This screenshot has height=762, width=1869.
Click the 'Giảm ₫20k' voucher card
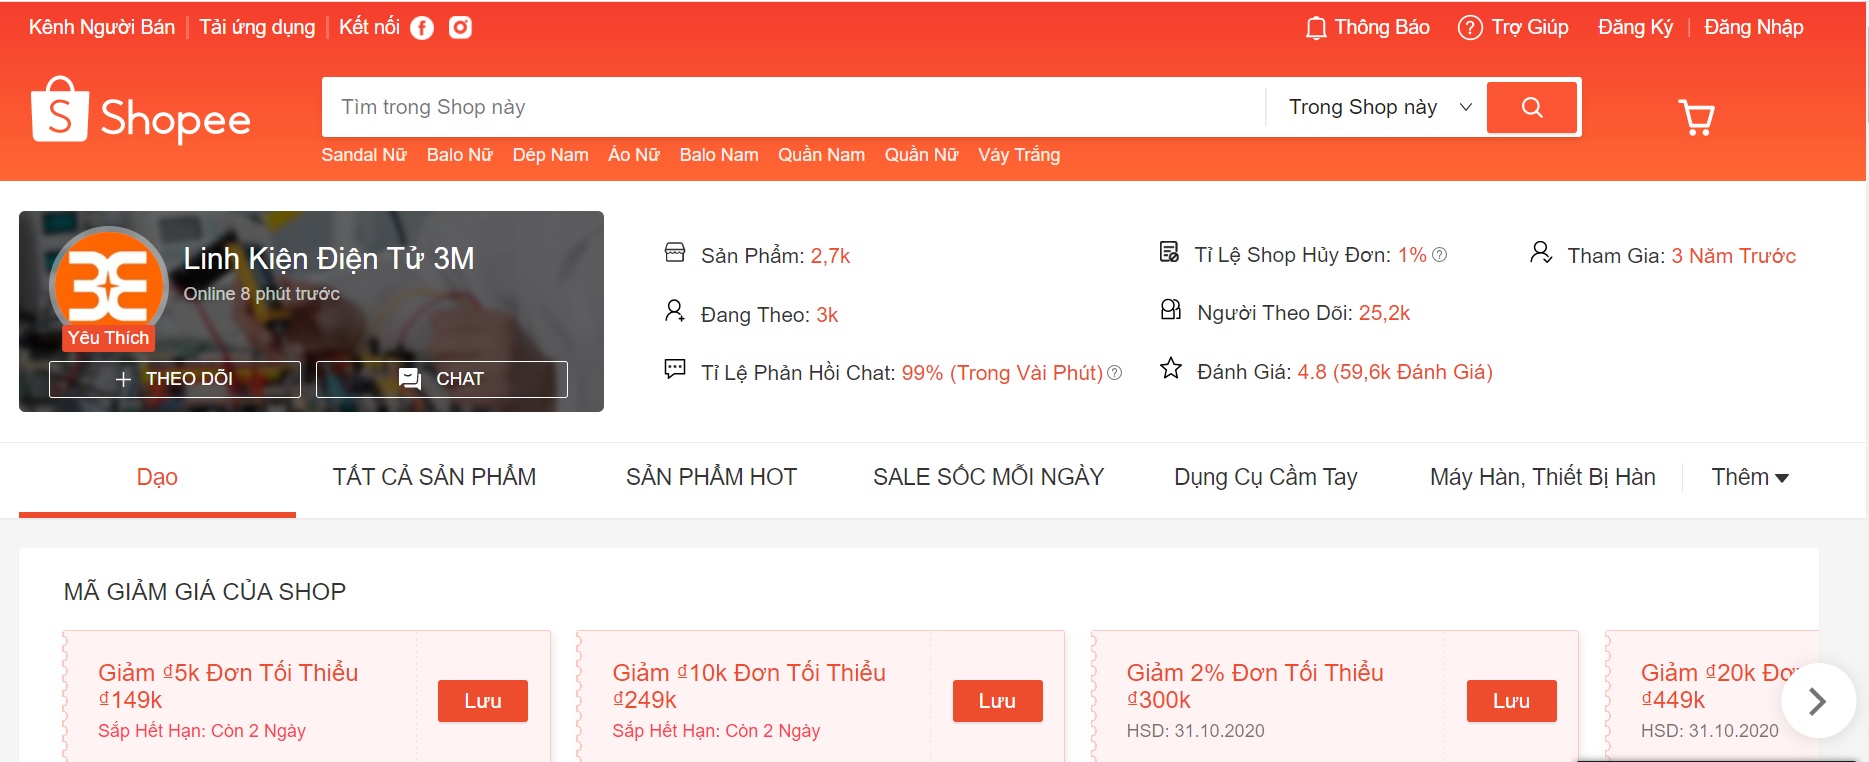click(1711, 696)
